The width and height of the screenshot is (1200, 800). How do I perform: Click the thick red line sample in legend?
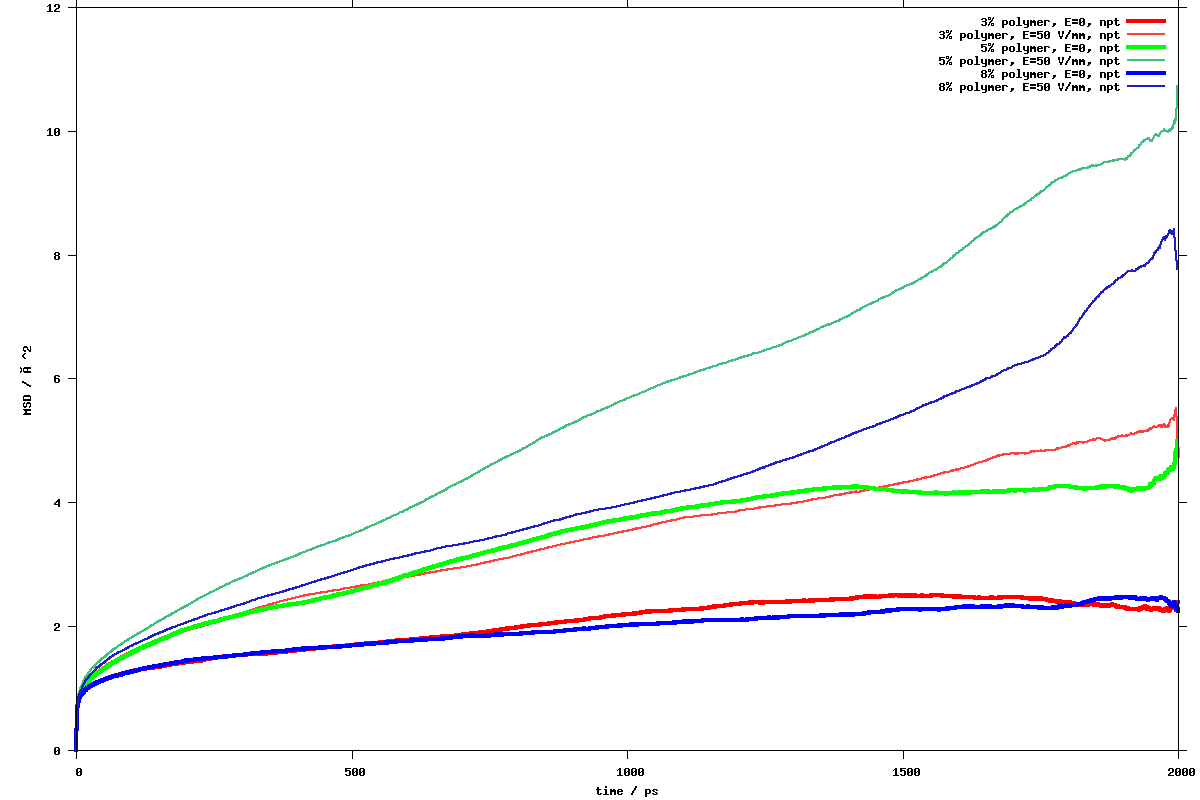click(1146, 21)
